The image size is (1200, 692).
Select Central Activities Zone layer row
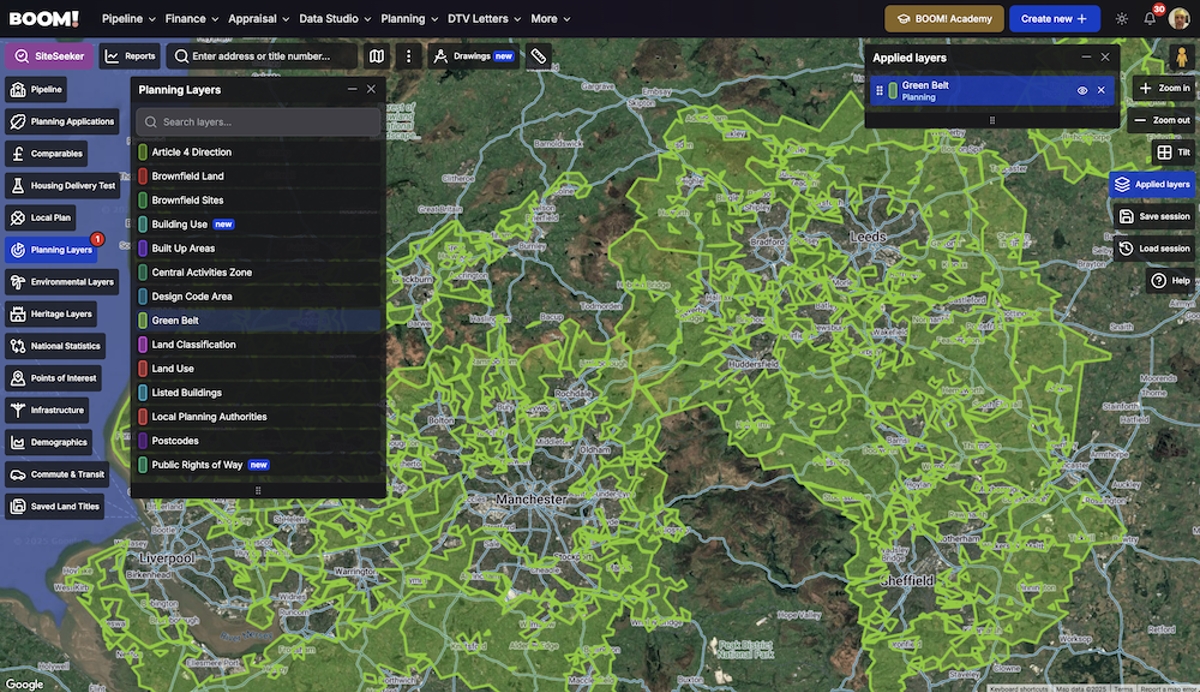(258, 272)
